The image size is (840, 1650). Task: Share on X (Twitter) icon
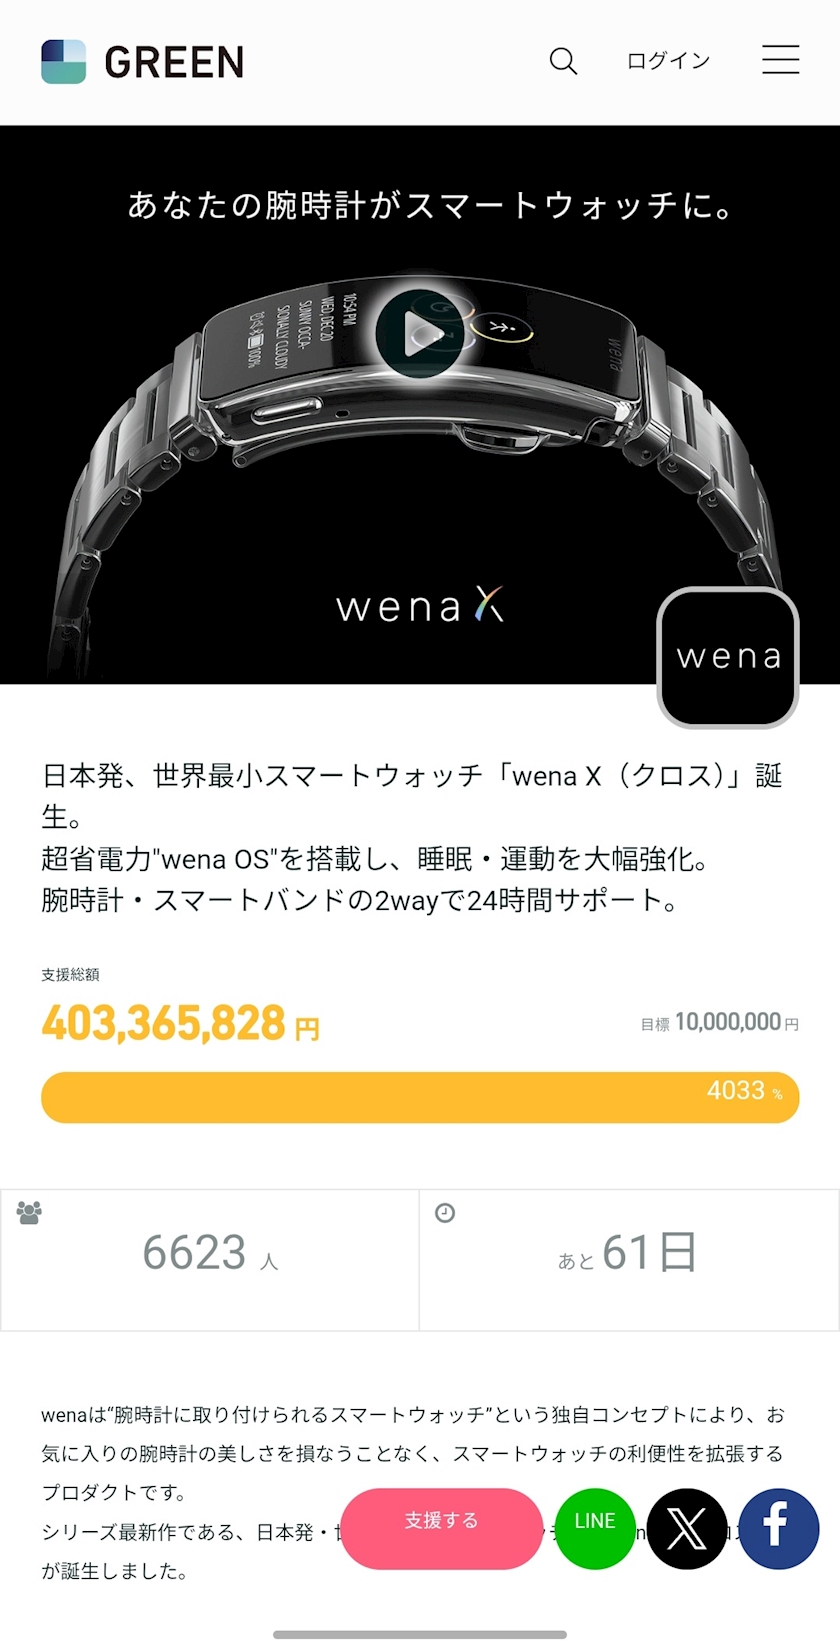(x=687, y=1528)
